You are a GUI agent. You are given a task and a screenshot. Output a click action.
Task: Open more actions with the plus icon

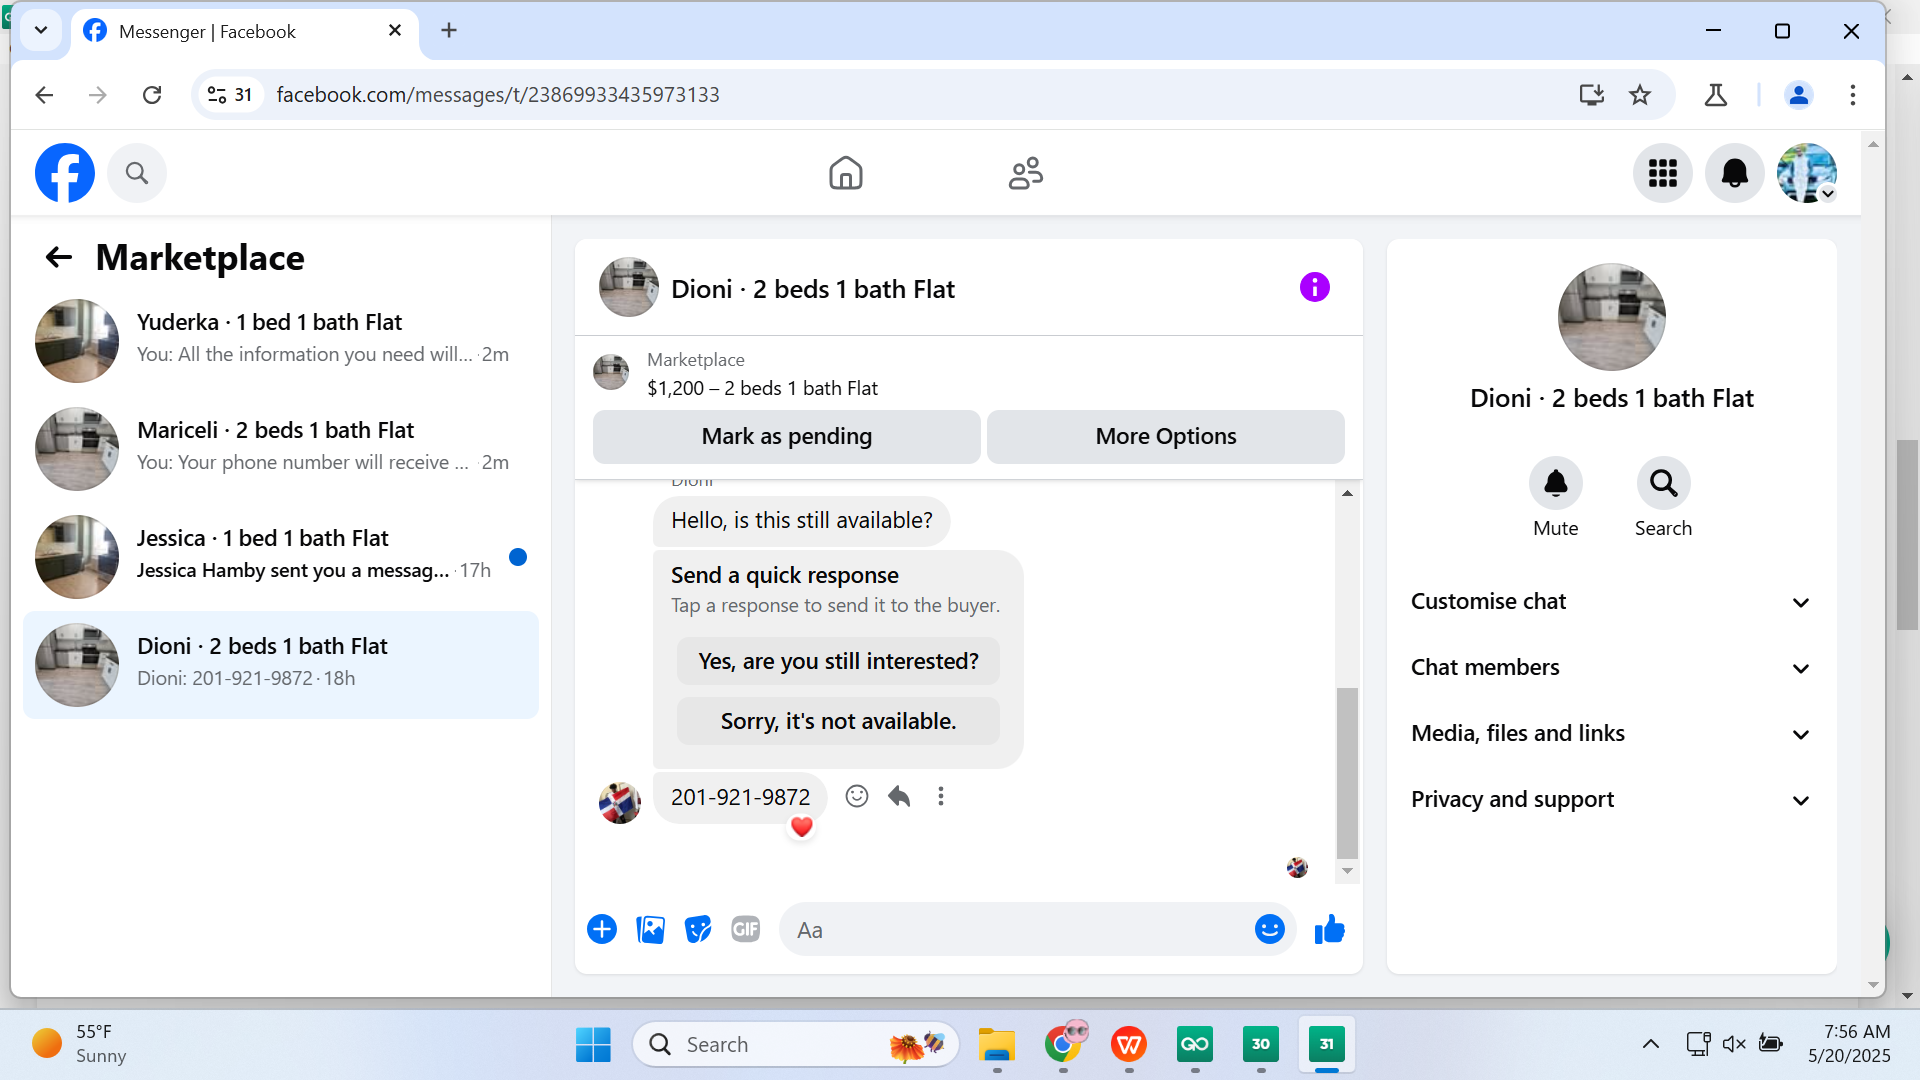tap(602, 930)
